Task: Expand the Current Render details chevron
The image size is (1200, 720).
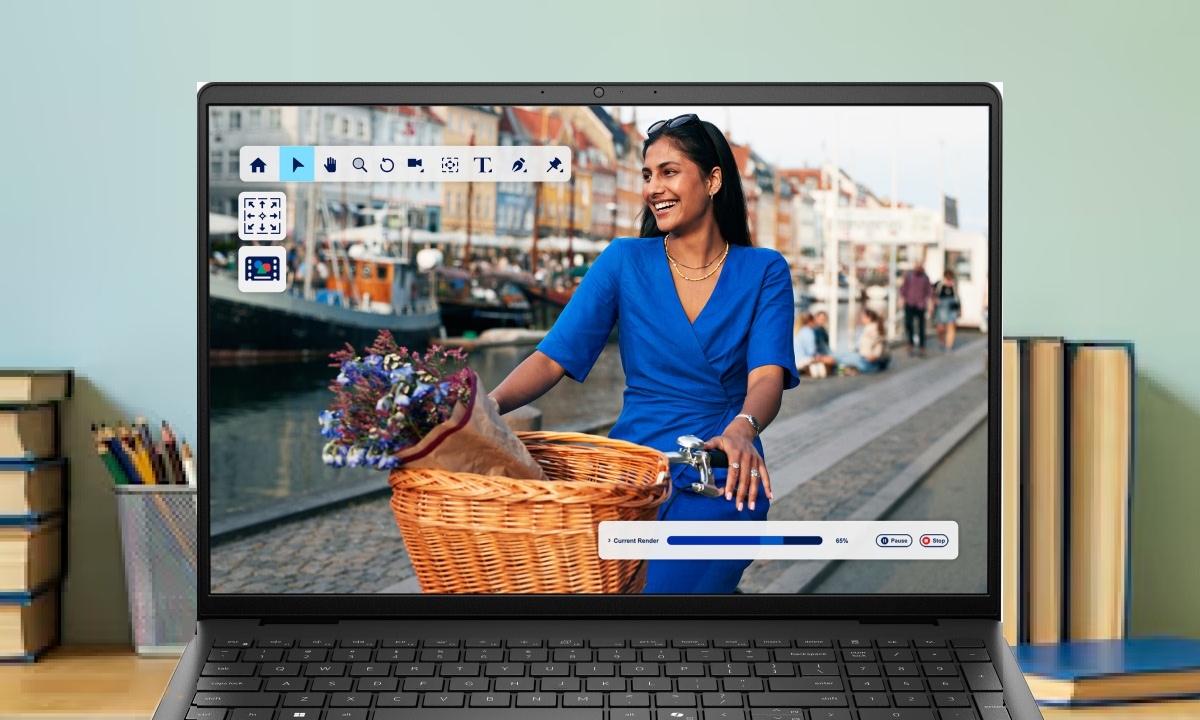Action: click(608, 540)
